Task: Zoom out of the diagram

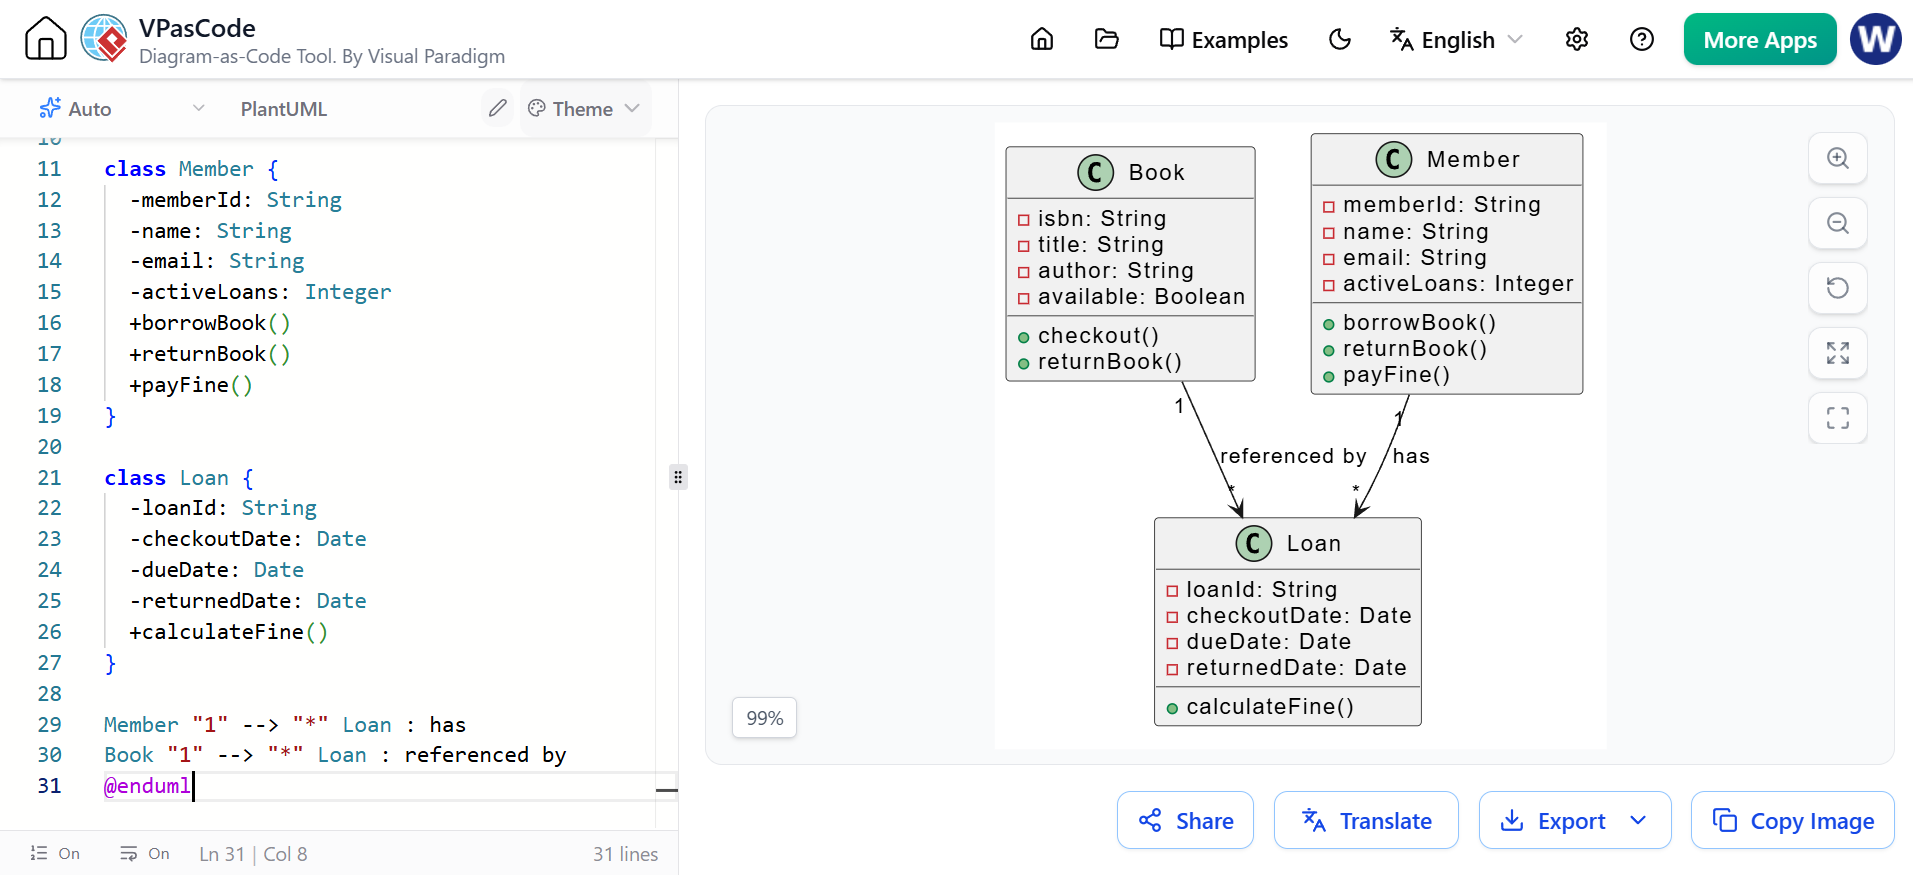Action: 1838,223
